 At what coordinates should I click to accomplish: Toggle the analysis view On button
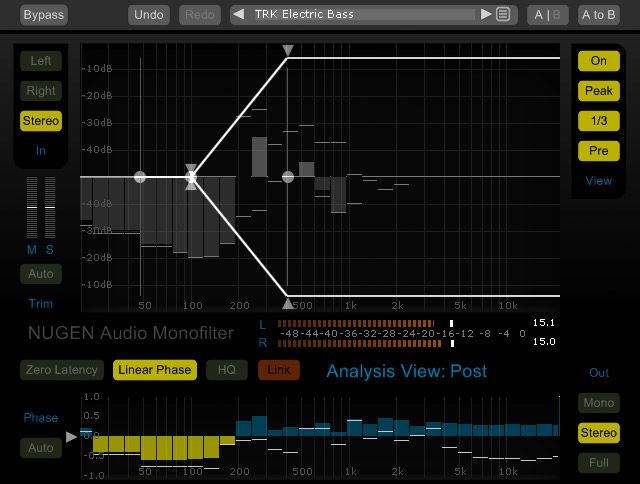click(598, 61)
